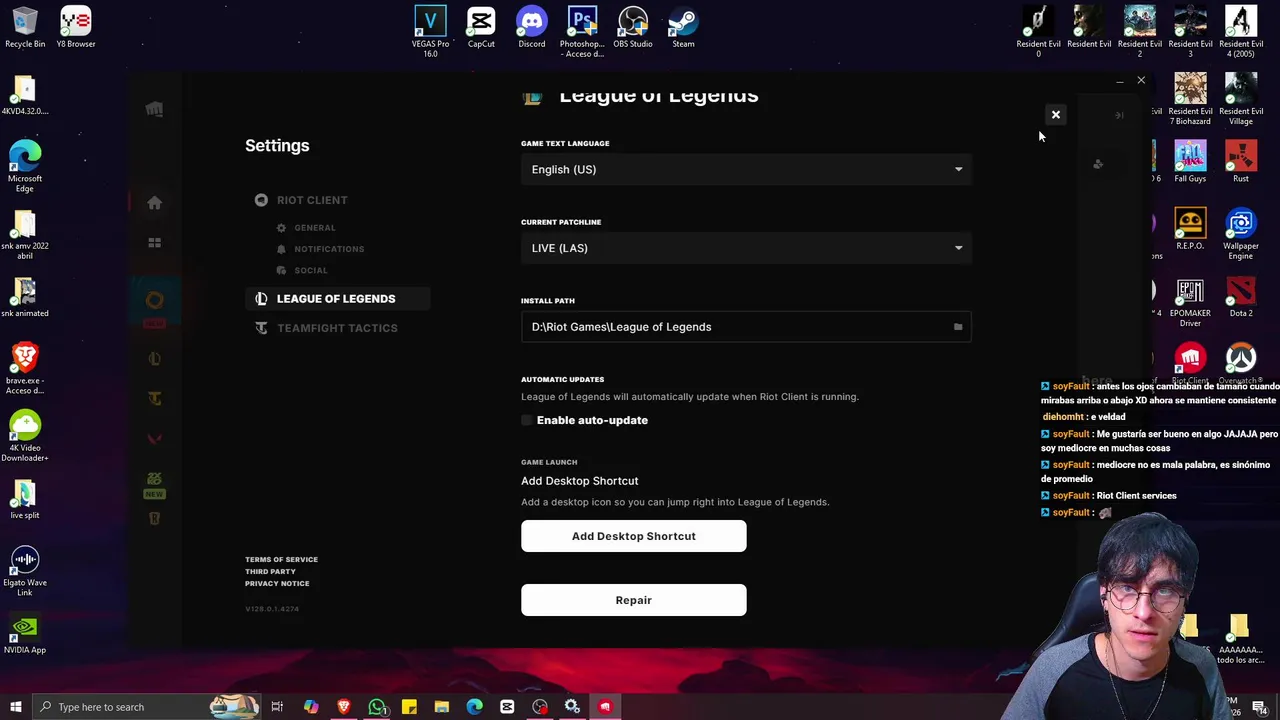Select the Y8 Browser desktop icon
The width and height of the screenshot is (1280, 720).
[76, 28]
